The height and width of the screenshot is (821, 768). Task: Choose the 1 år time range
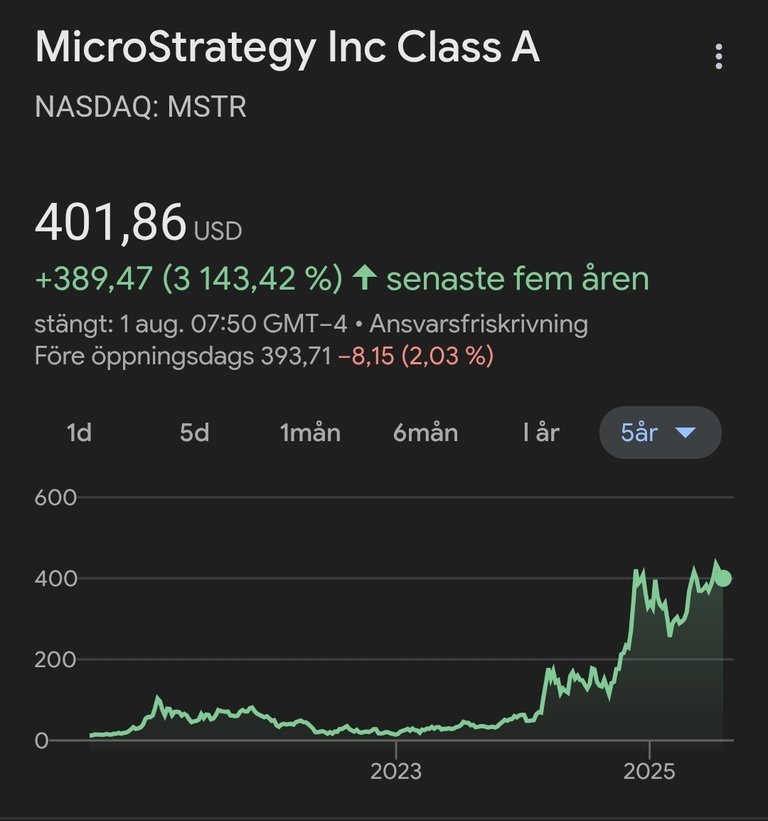[541, 432]
